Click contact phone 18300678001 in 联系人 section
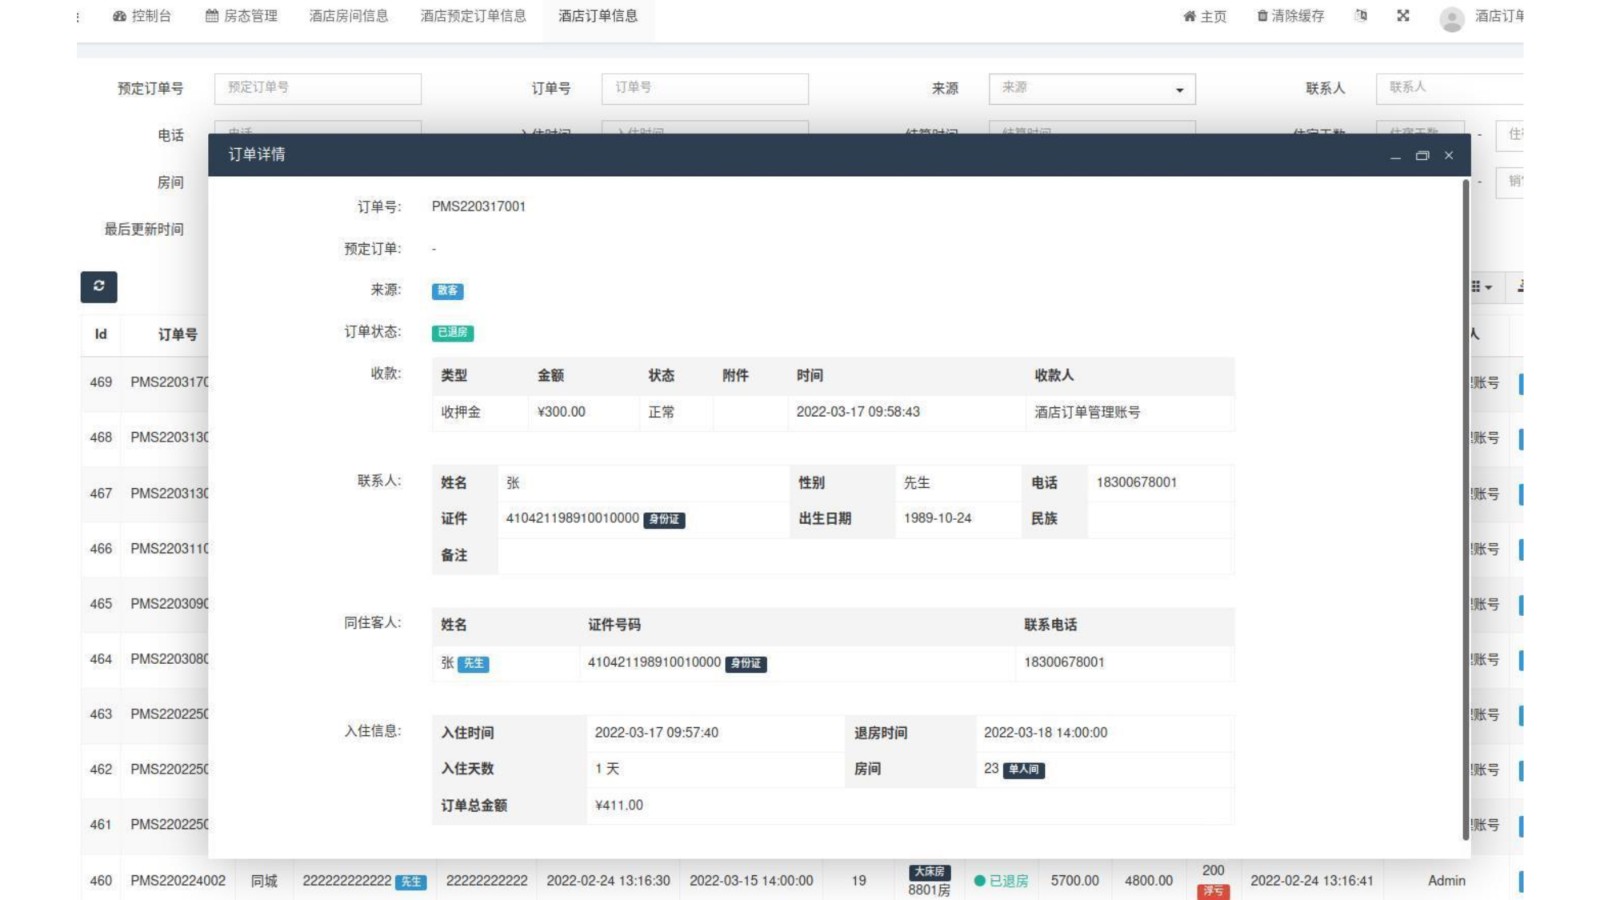 tap(1137, 482)
